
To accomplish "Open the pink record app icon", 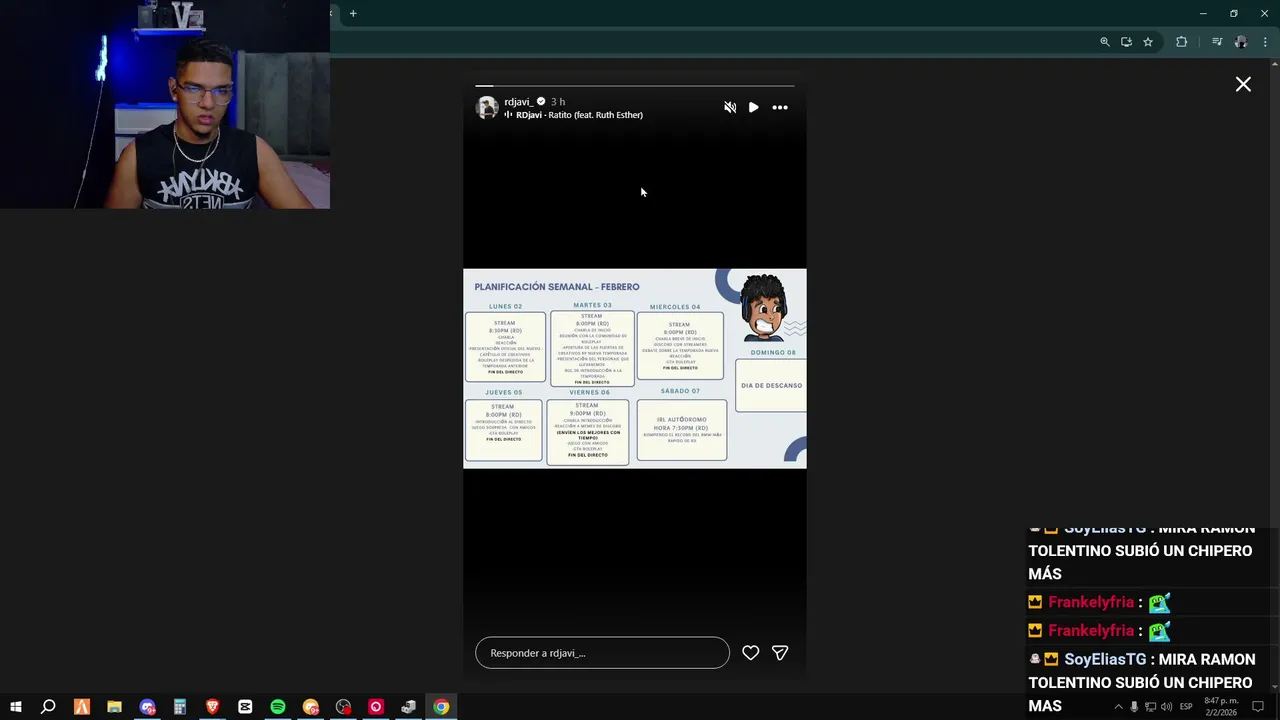I will tap(376, 707).
